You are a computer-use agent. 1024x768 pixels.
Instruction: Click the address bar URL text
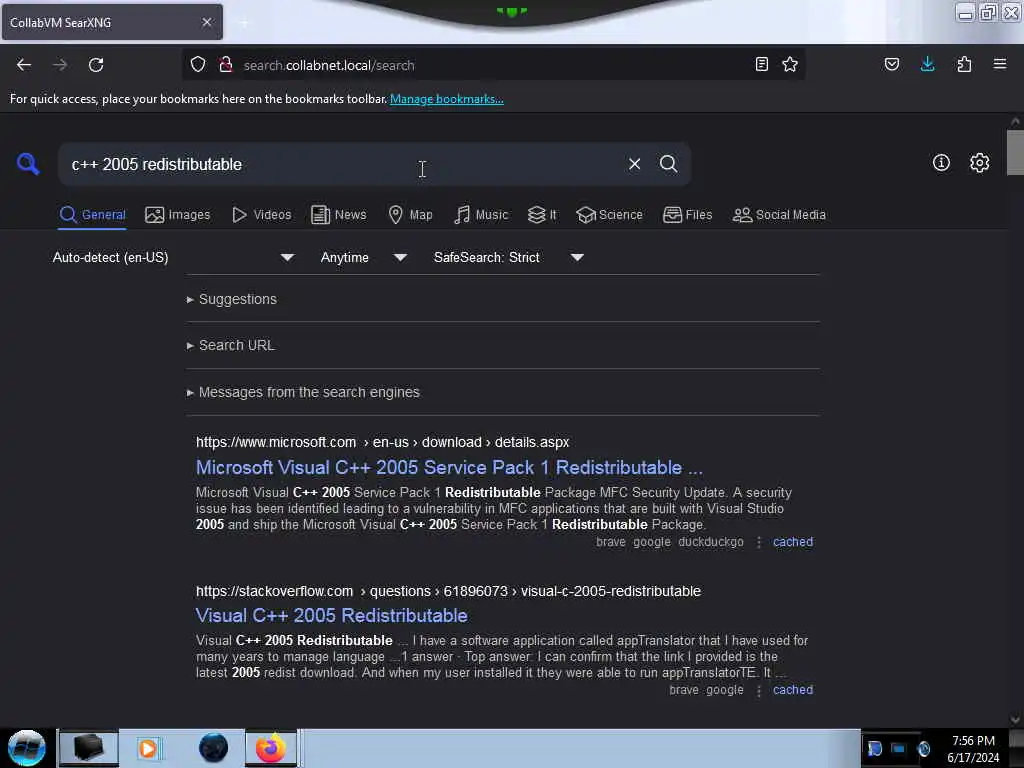(x=329, y=65)
